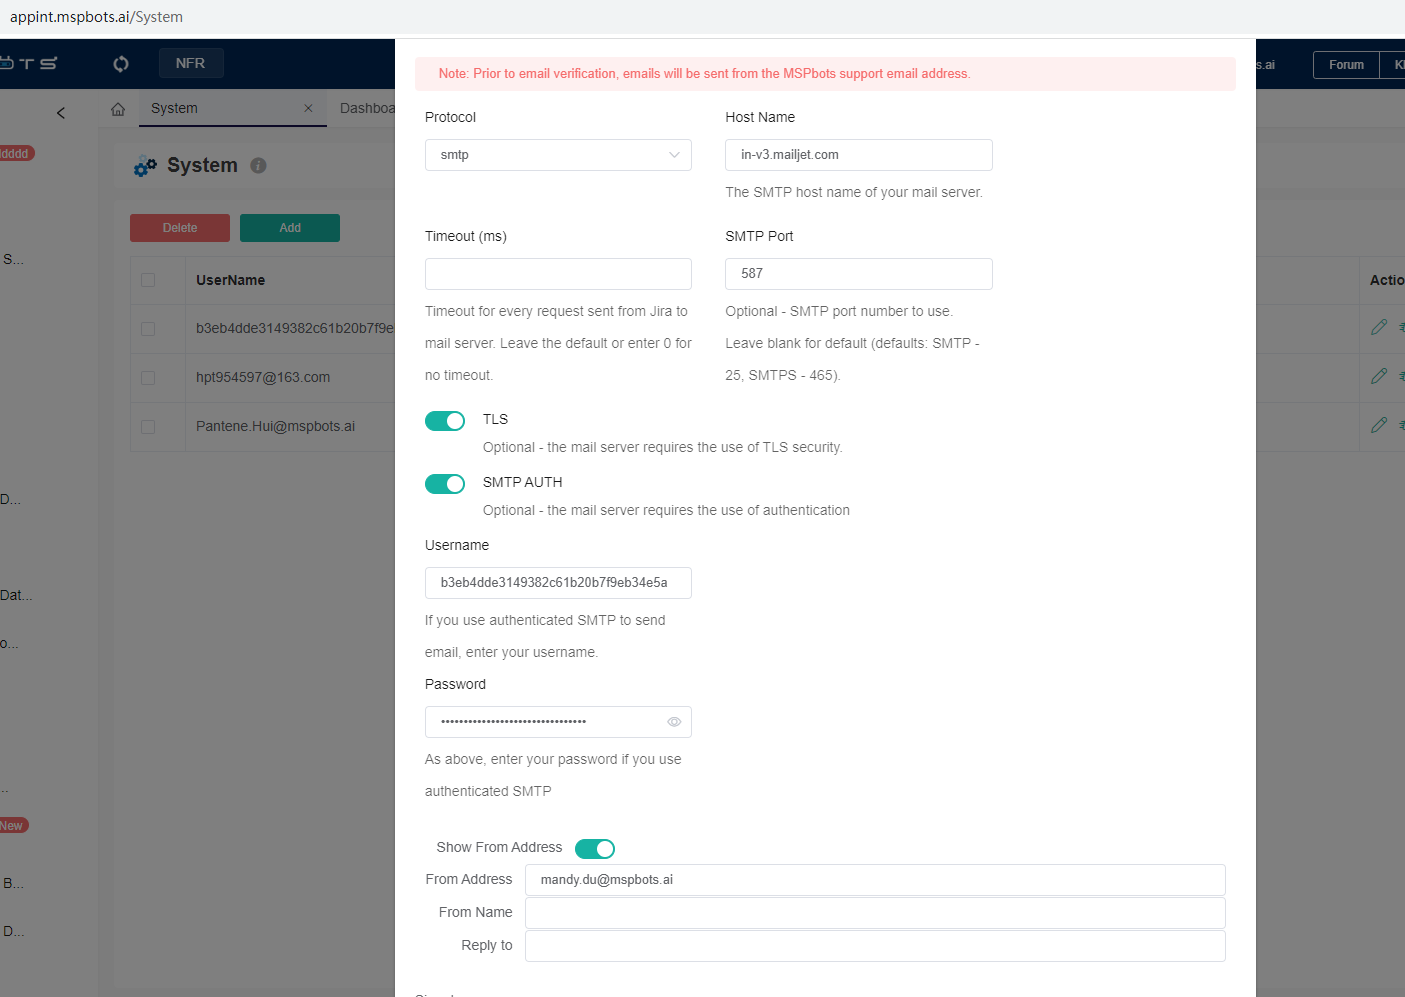Click the green Add button
Image resolution: width=1405 pixels, height=997 pixels.
pyautogui.click(x=290, y=228)
